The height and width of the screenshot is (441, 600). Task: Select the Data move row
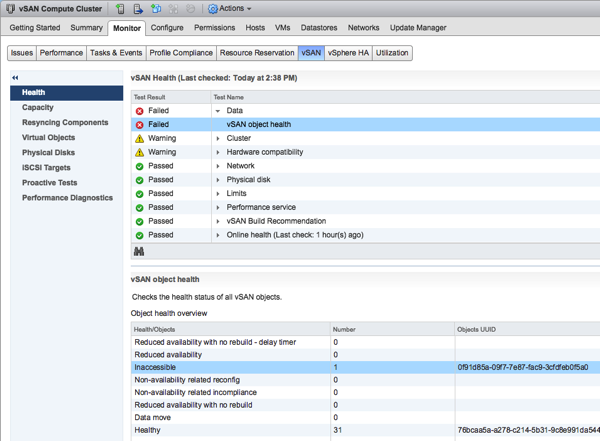coord(365,417)
